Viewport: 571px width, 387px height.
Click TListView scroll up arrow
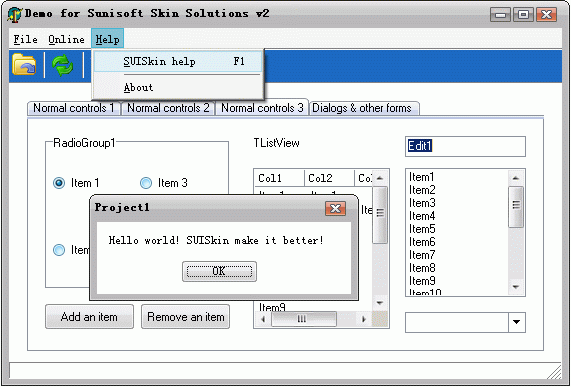pos(379,178)
